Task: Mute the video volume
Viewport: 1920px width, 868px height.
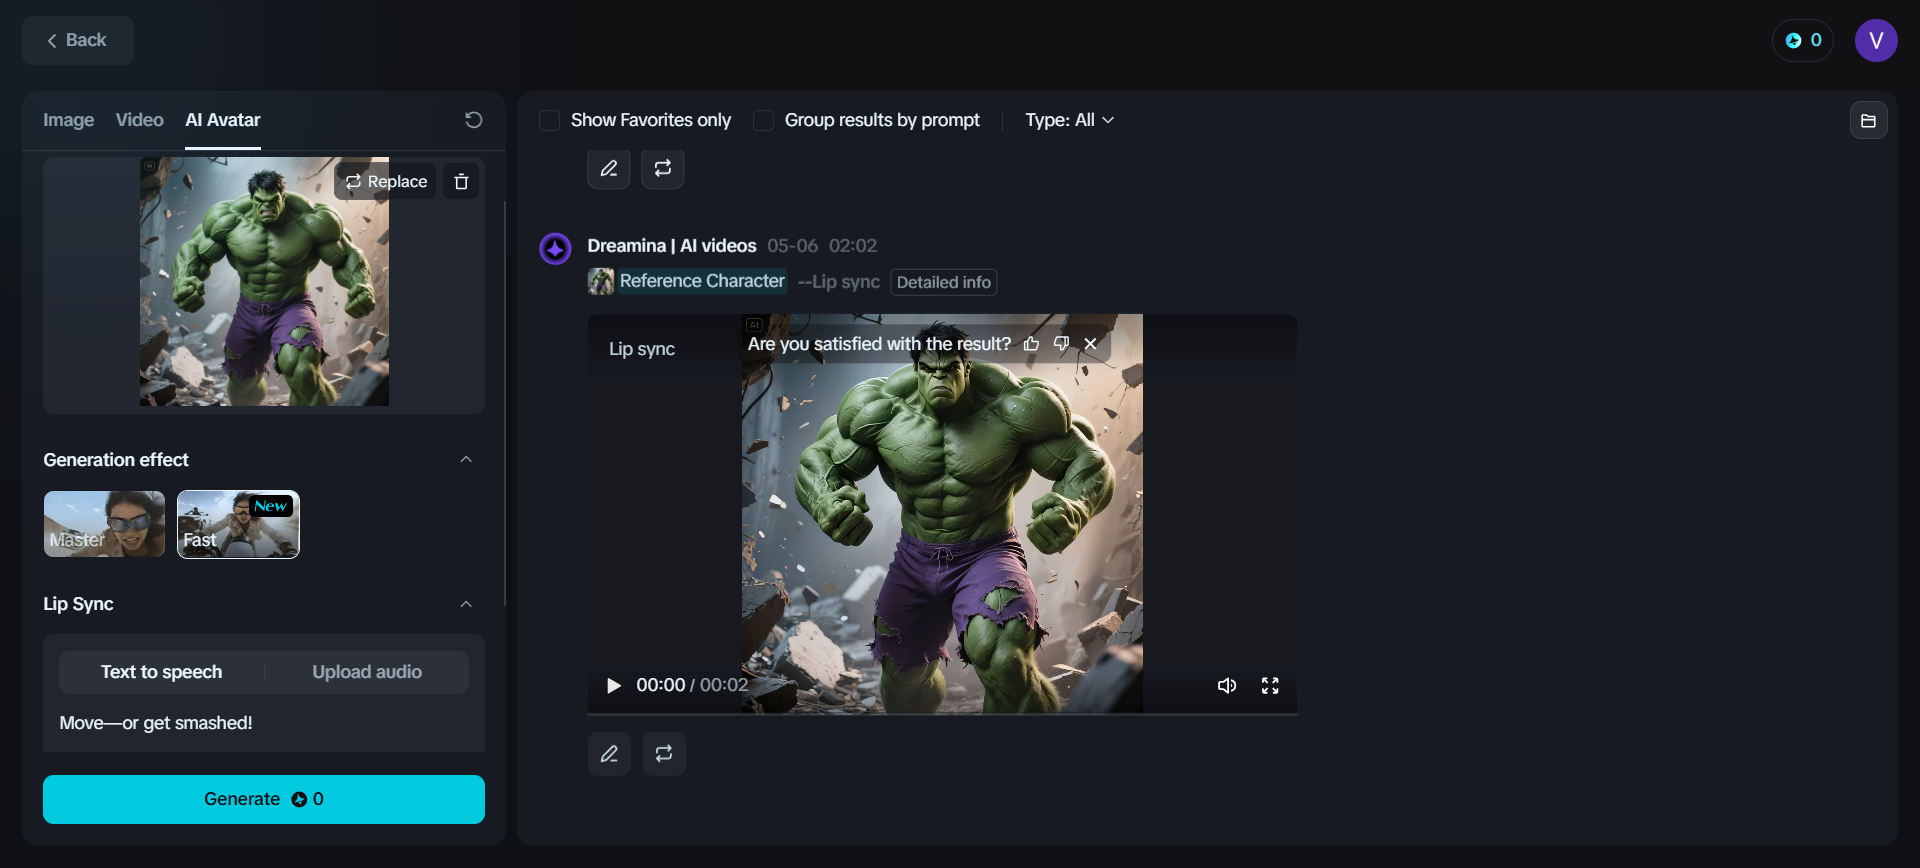Action: pos(1227,685)
